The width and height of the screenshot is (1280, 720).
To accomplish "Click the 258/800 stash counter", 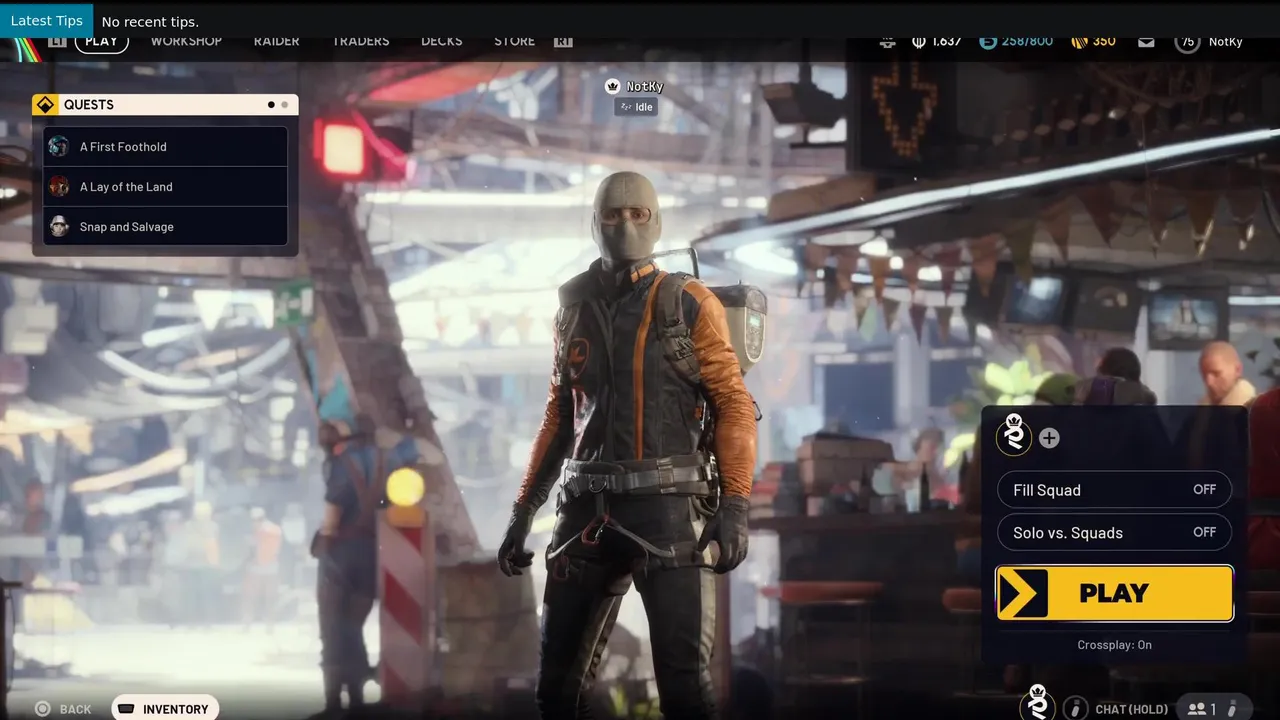I will (1015, 42).
